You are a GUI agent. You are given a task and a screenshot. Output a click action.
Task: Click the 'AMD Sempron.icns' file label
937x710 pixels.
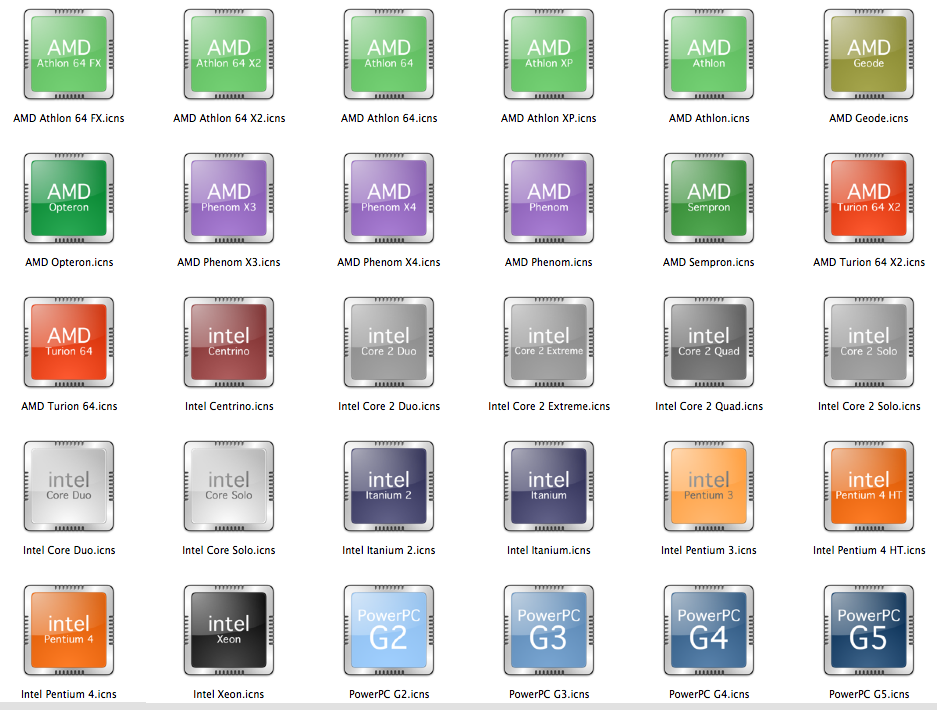point(709,262)
